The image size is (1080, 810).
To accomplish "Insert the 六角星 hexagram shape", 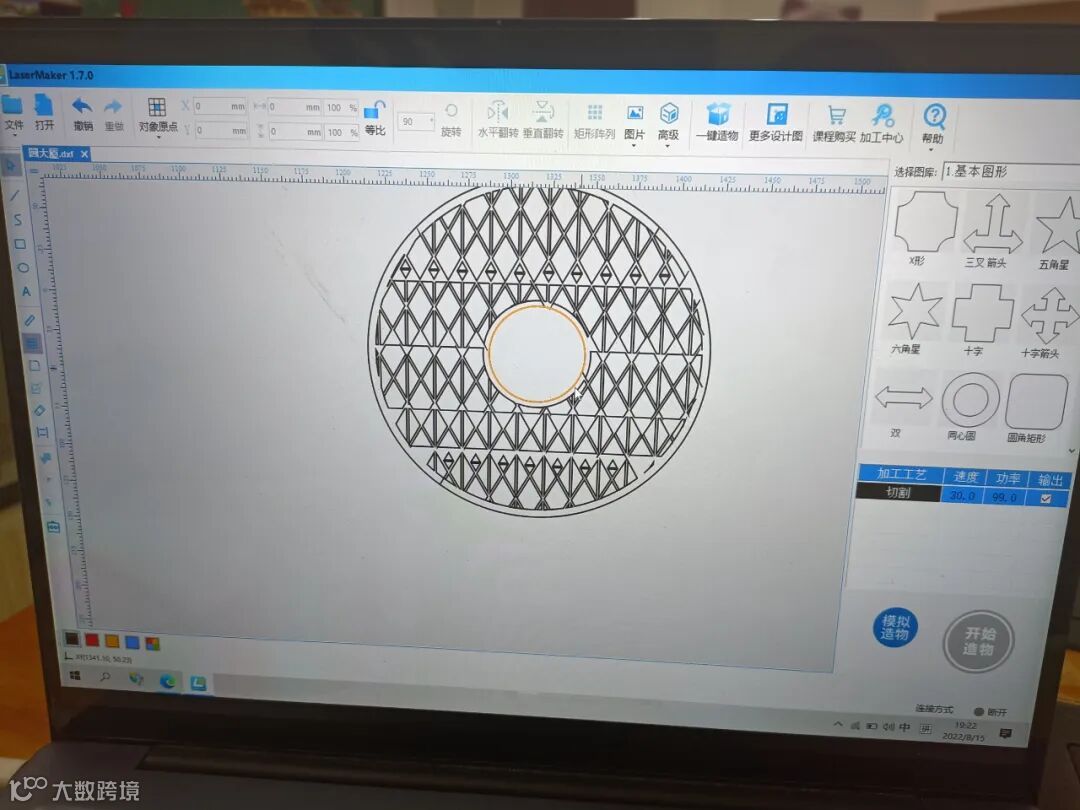I will 915,311.
